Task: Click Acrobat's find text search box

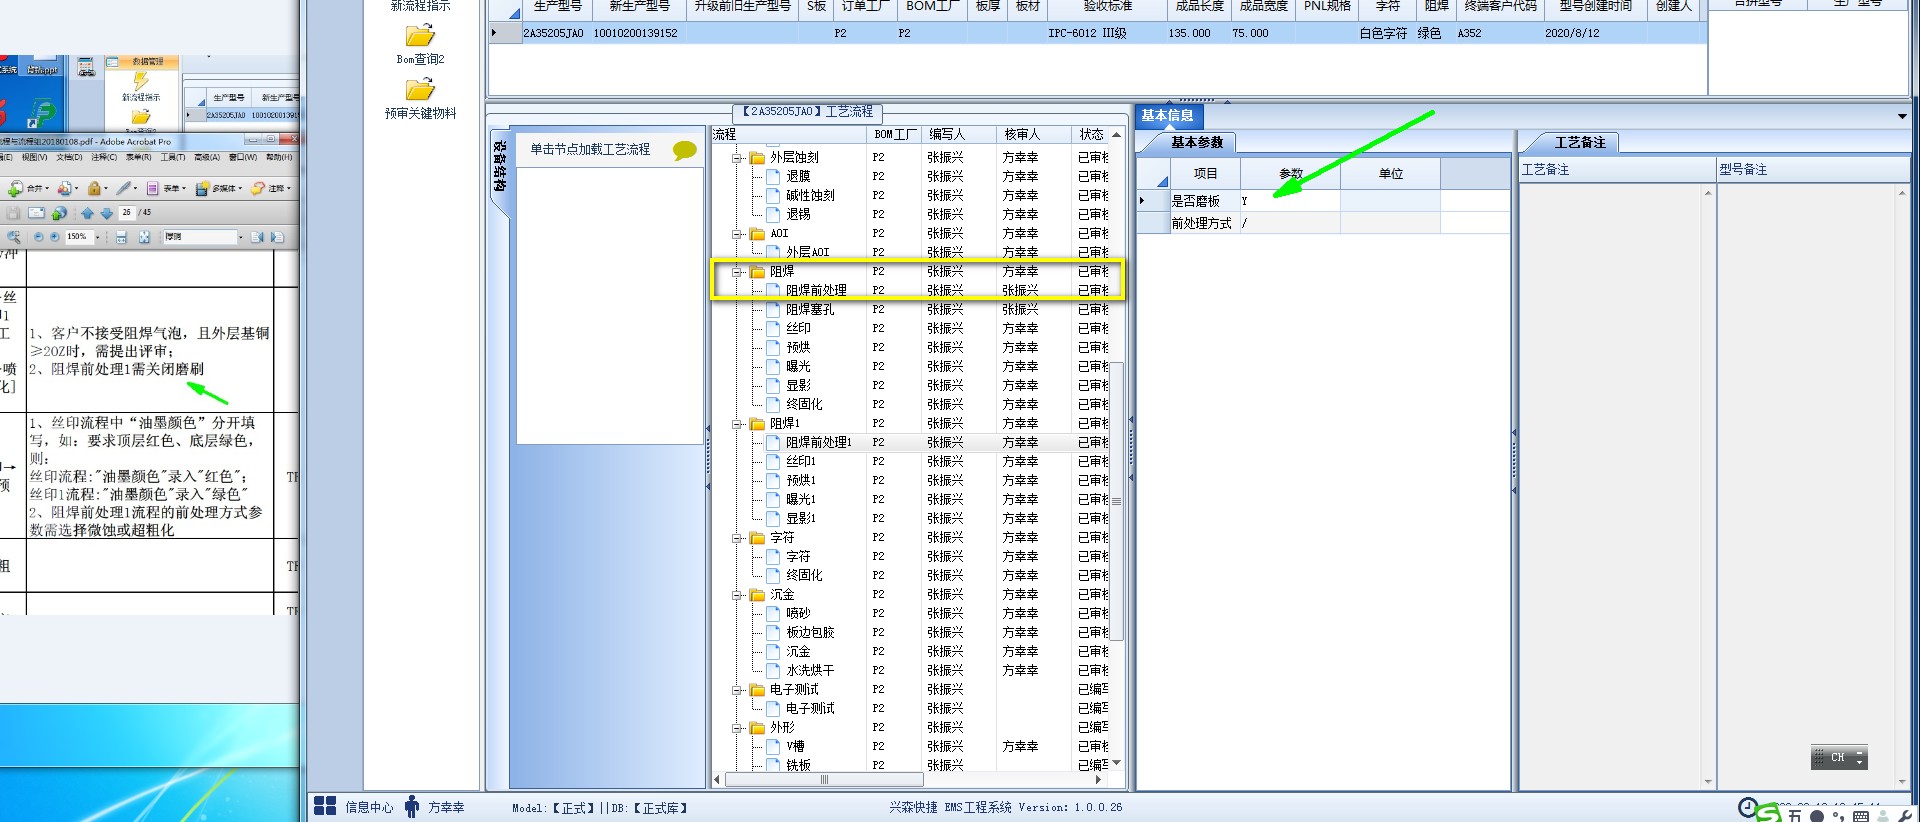Action: coord(202,237)
